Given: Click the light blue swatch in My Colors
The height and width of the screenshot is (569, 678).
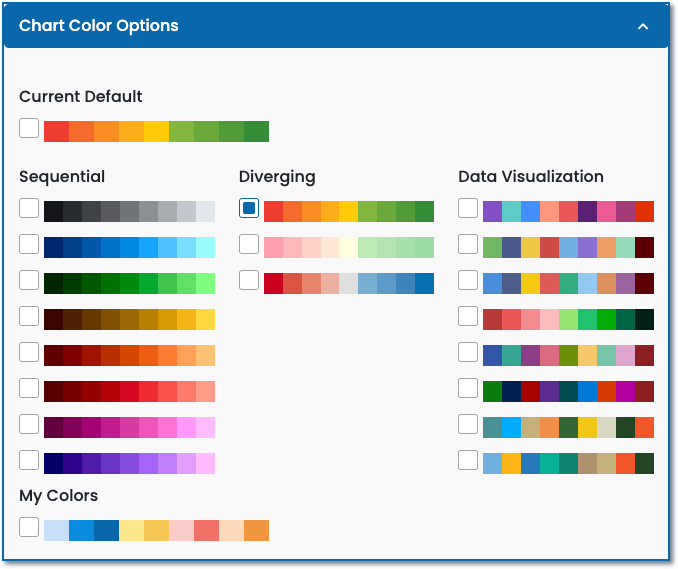Looking at the screenshot, I should click(x=56, y=530).
